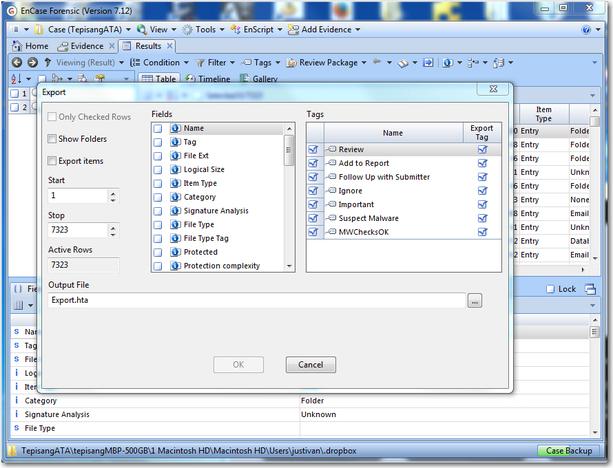Viewport: 613px width, 468px height.
Task: Click the Add Evidence icon
Action: [293, 30]
